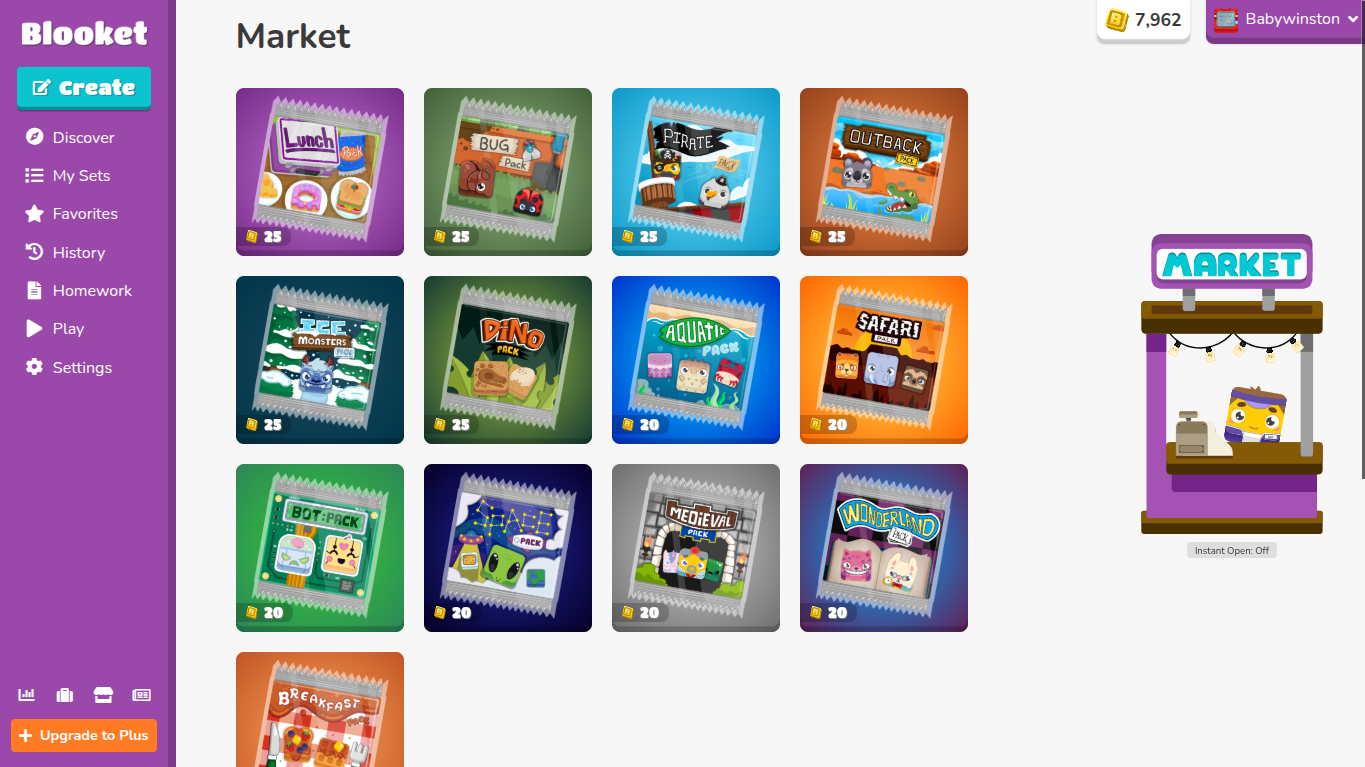Open the stats chart icon in sidebar
This screenshot has height=767, width=1365.
(x=27, y=695)
